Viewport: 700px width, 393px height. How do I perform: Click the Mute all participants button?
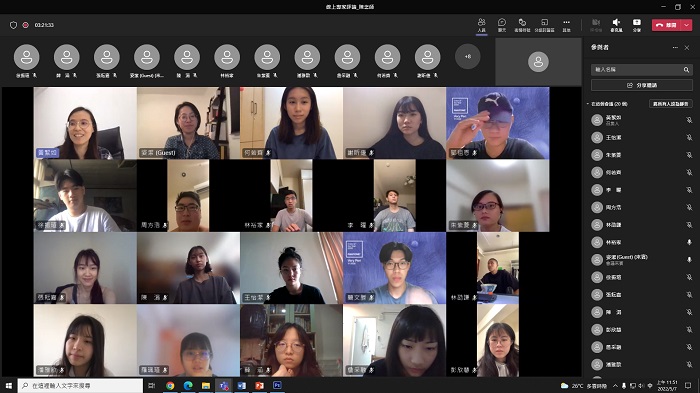671,104
